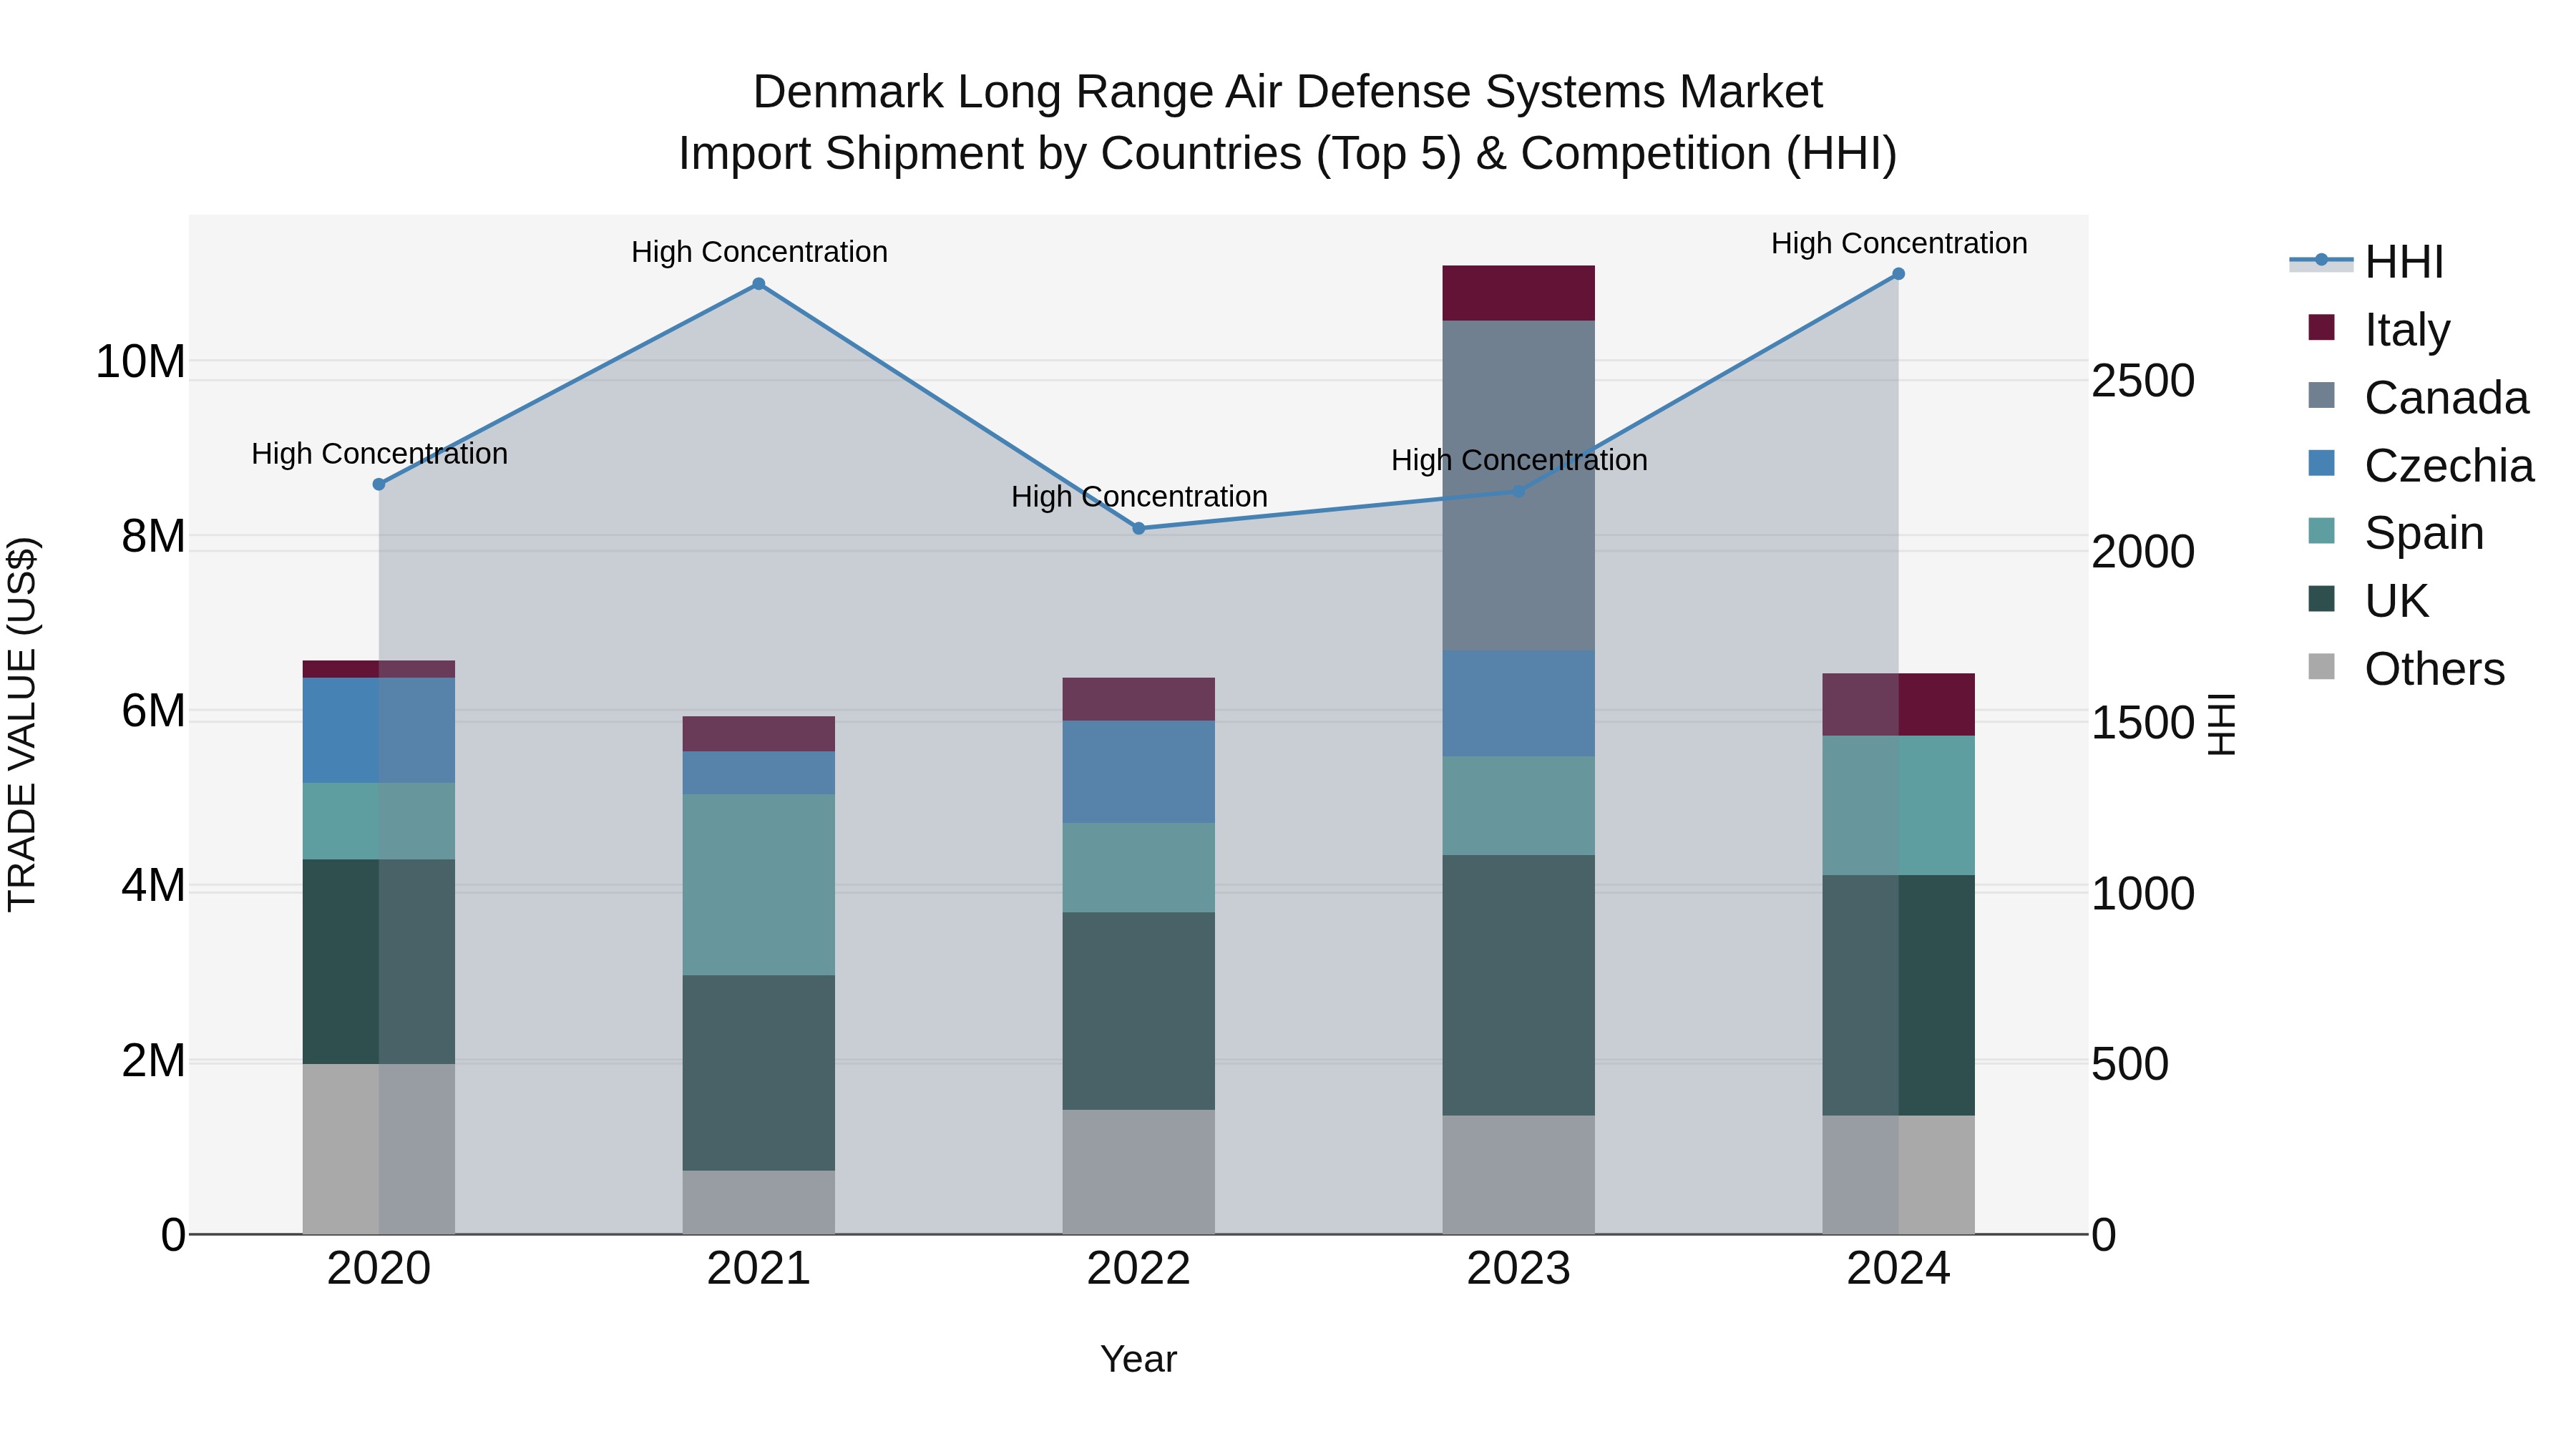Screen dimensions: 2576x1449
Task: Toggle Spain legend label
Action: coord(2424,532)
